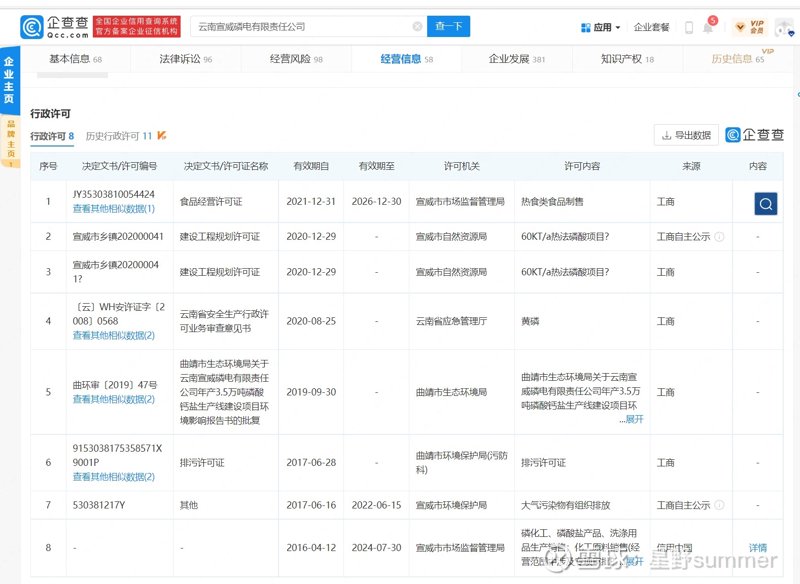The width and height of the screenshot is (800, 584).
Task: Open the 应用 dropdown menu
Action: pyautogui.click(x=601, y=28)
